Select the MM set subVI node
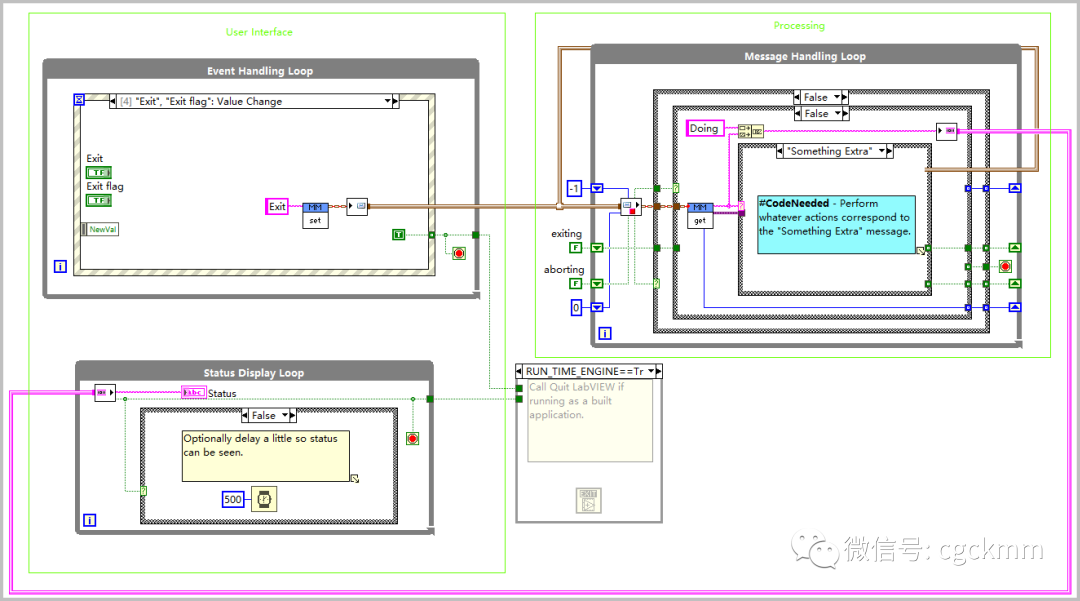 click(x=315, y=215)
